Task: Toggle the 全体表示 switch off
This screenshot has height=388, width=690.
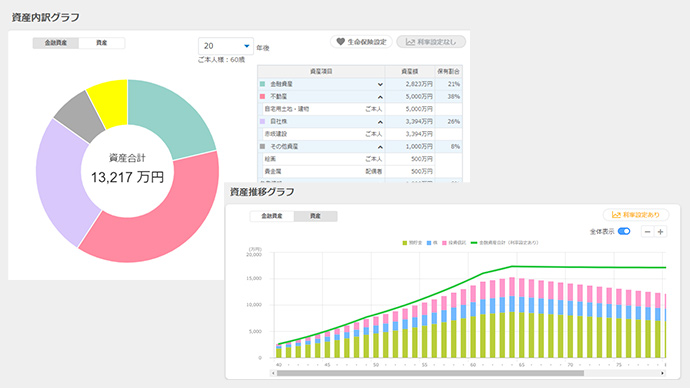Action: pos(624,231)
